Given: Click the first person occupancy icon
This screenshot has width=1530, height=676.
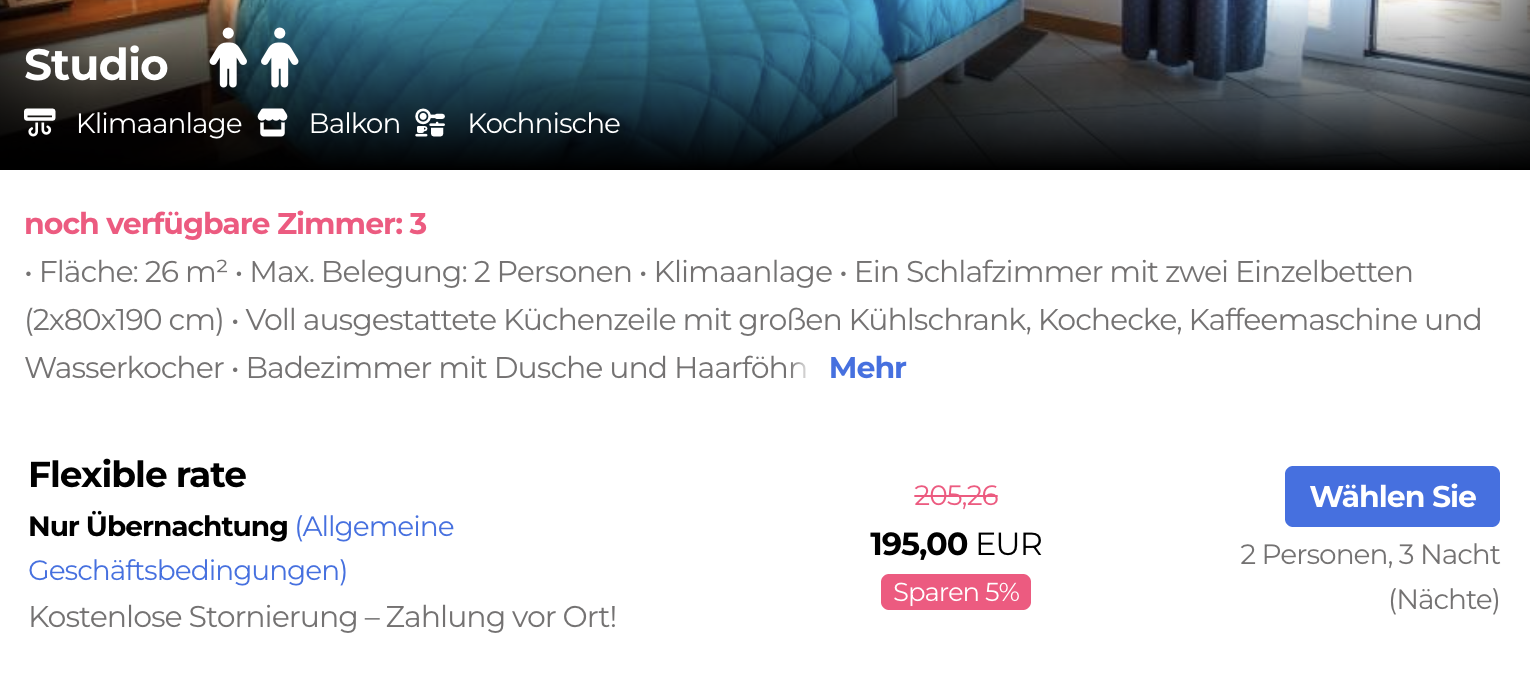Looking at the screenshot, I should click(228, 58).
